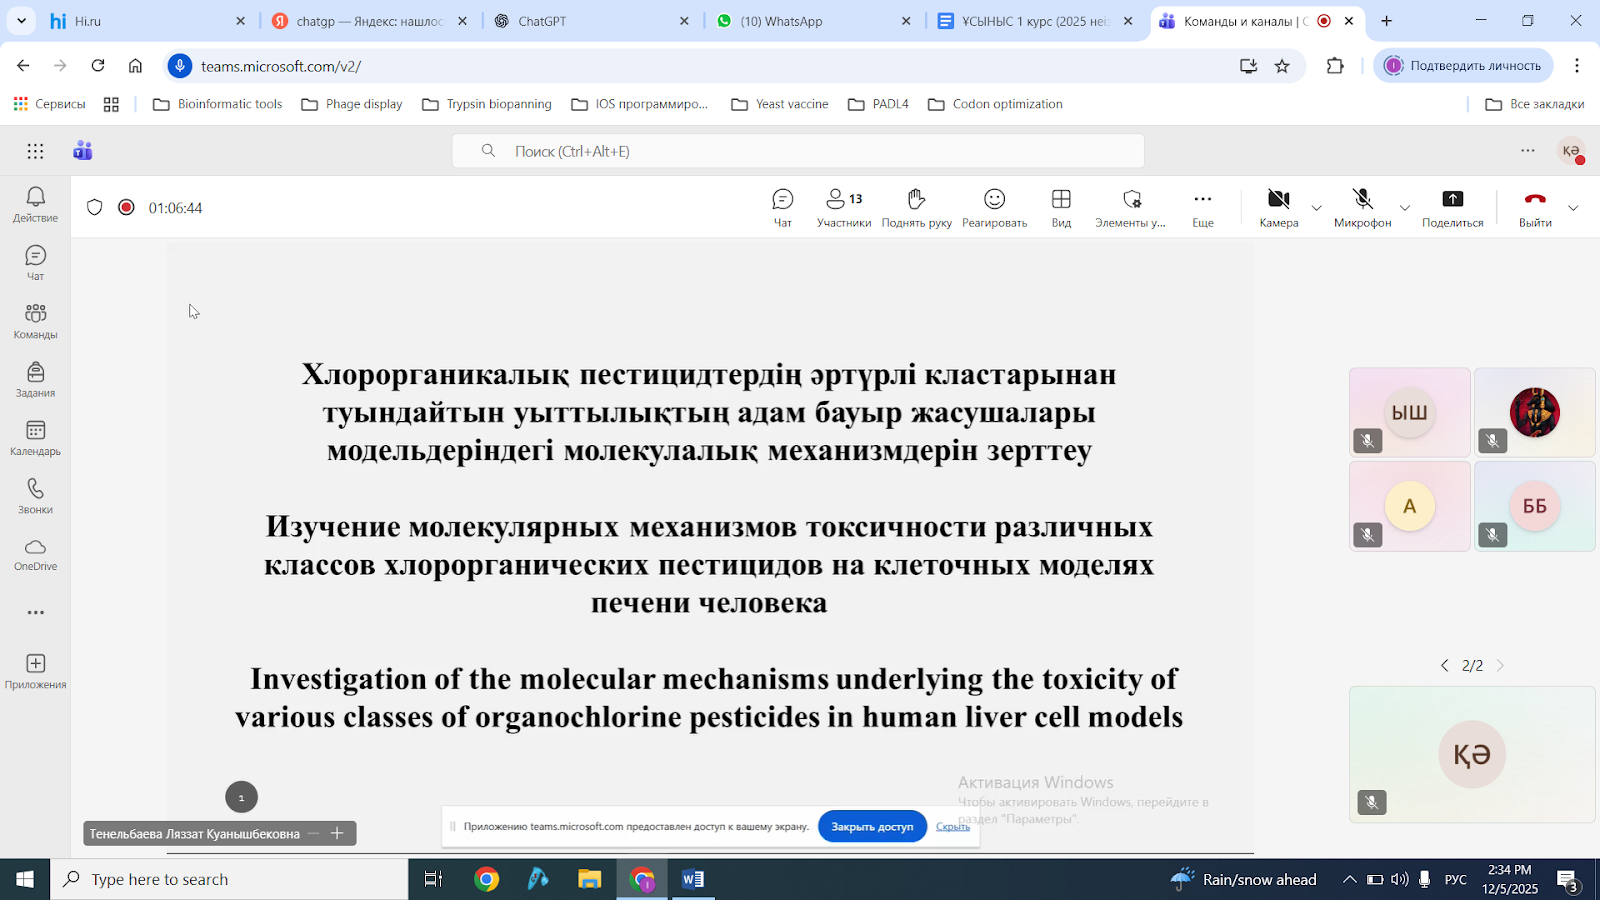1600x900 pixels.
Task: Open OneDrive from the sidebar
Action: pyautogui.click(x=35, y=554)
